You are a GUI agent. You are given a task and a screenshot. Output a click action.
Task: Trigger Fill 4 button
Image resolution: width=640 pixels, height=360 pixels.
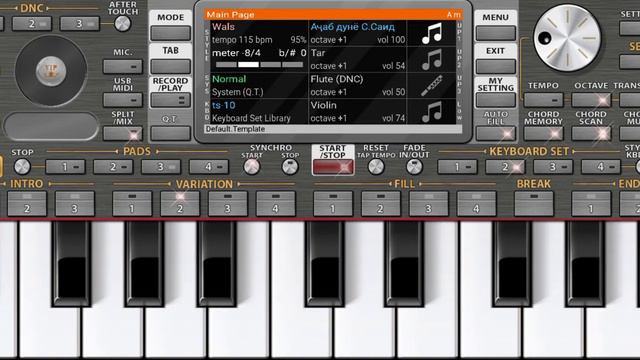click(x=476, y=203)
